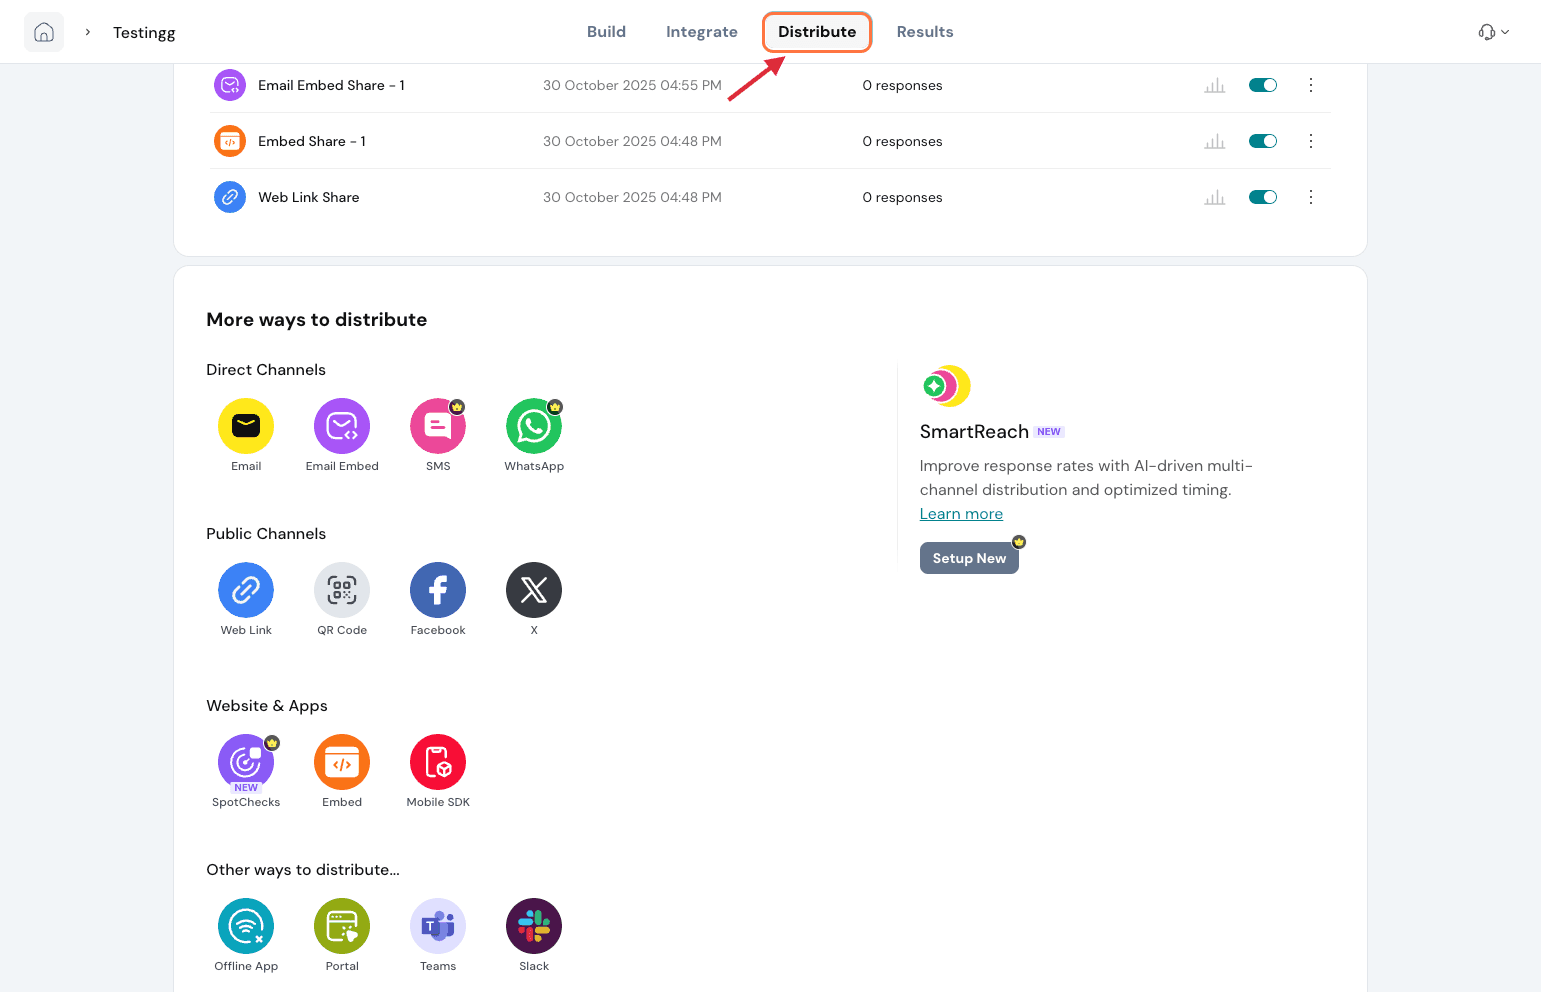Viewport: 1541px width, 992px height.
Task: Expand the three-dot menu for Web Link Share
Action: (1310, 197)
